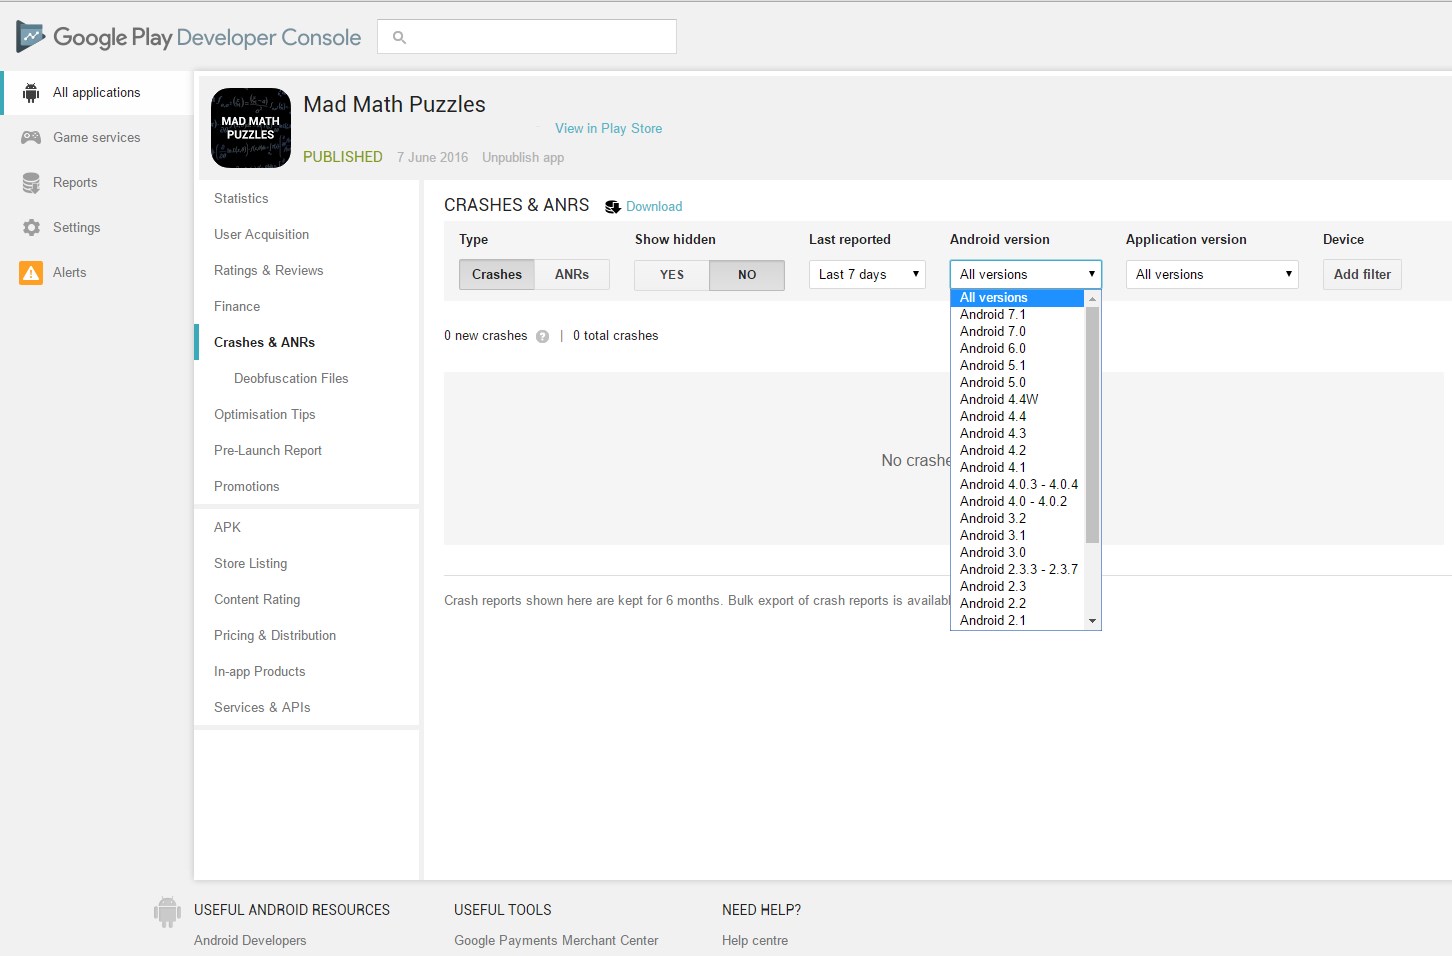Download crash reports via the download icon
The height and width of the screenshot is (956, 1452).
pyautogui.click(x=612, y=206)
